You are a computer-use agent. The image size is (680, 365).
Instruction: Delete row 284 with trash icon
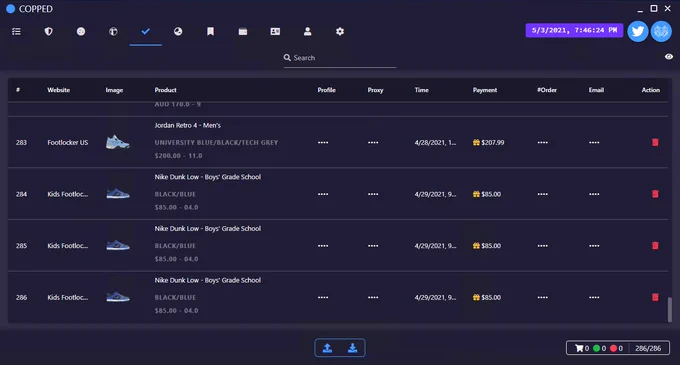pos(655,194)
